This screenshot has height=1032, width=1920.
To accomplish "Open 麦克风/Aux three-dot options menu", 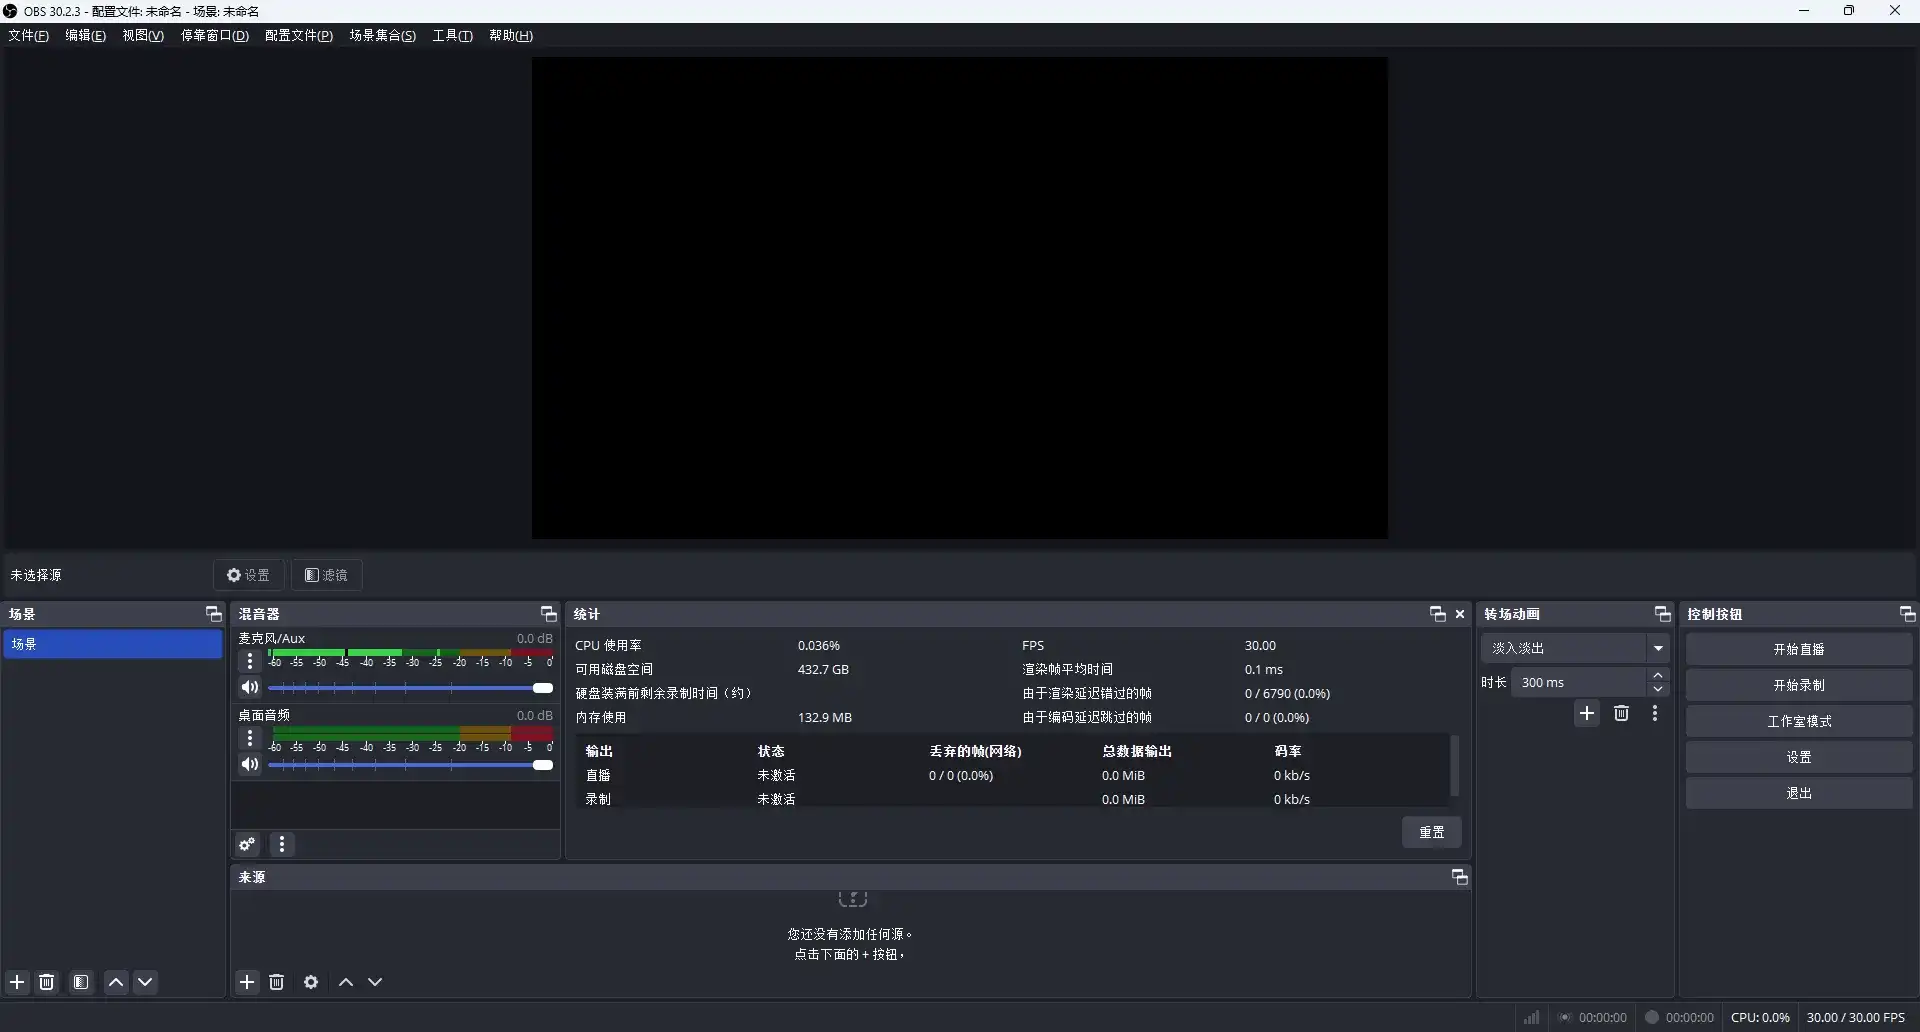I will point(250,661).
